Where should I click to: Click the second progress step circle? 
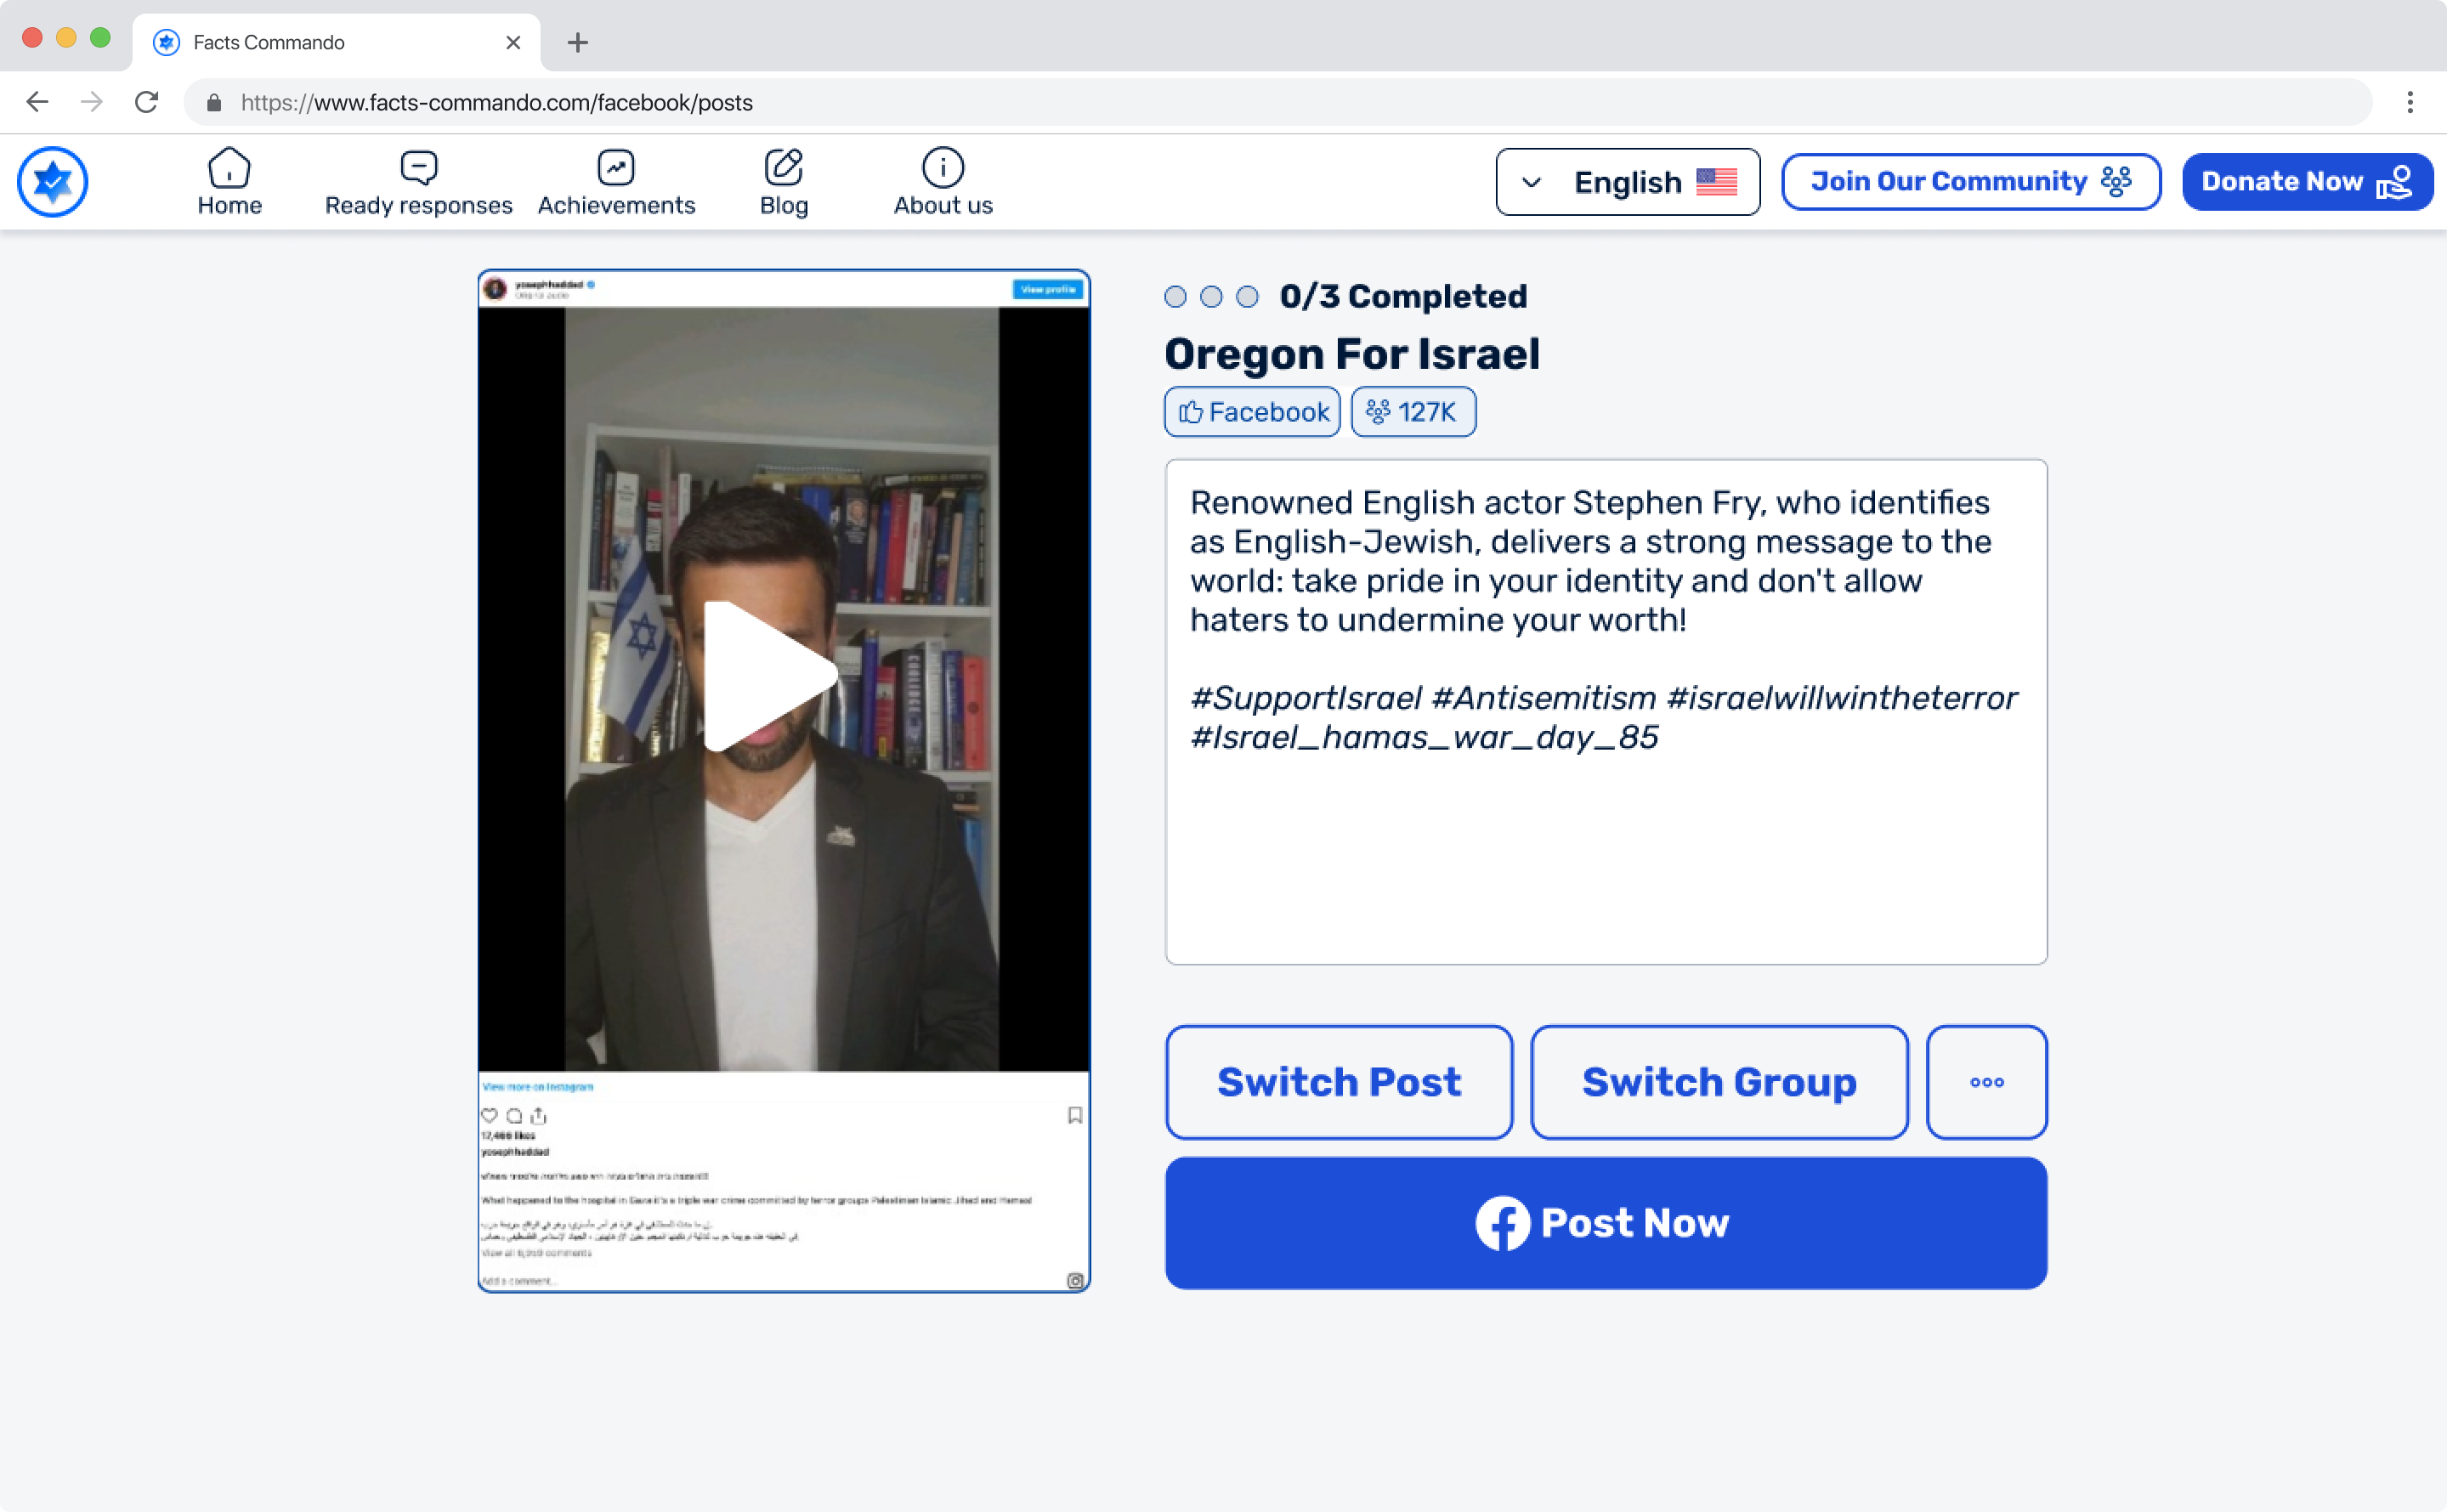pos(1211,297)
